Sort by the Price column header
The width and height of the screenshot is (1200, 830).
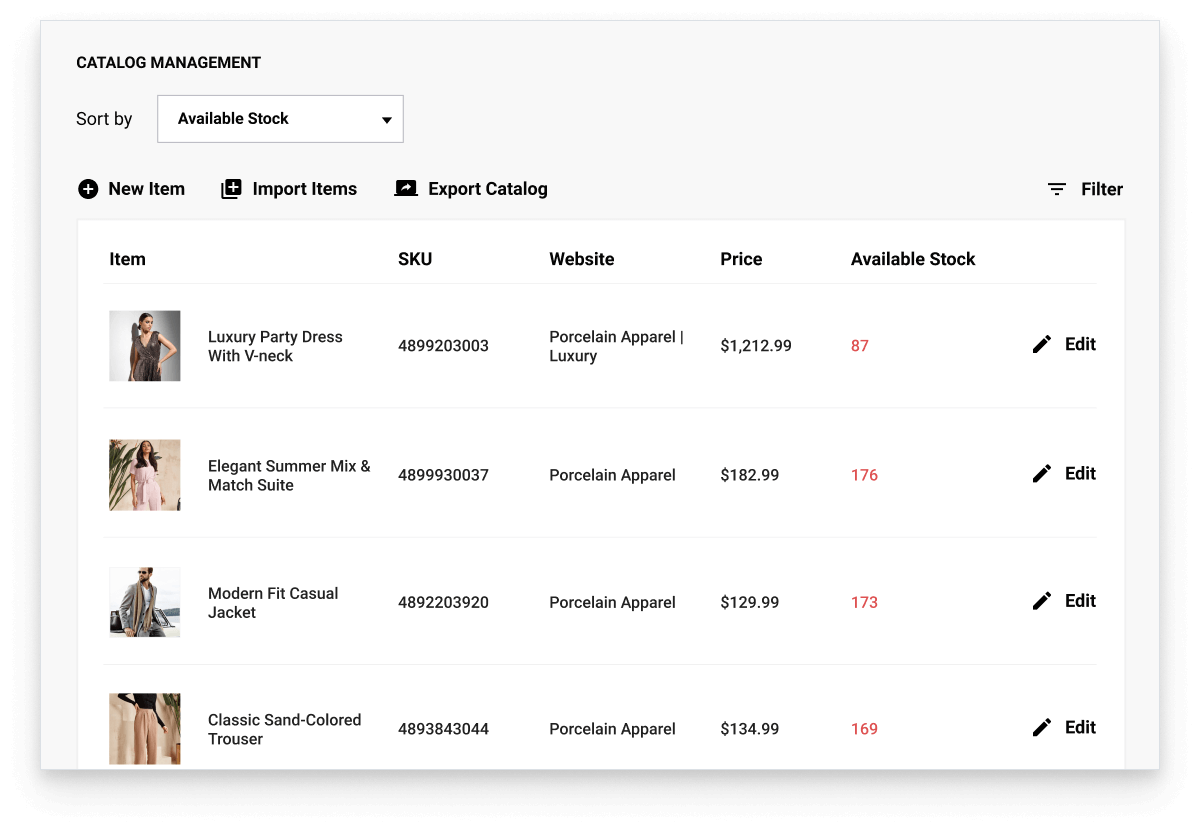tap(741, 259)
